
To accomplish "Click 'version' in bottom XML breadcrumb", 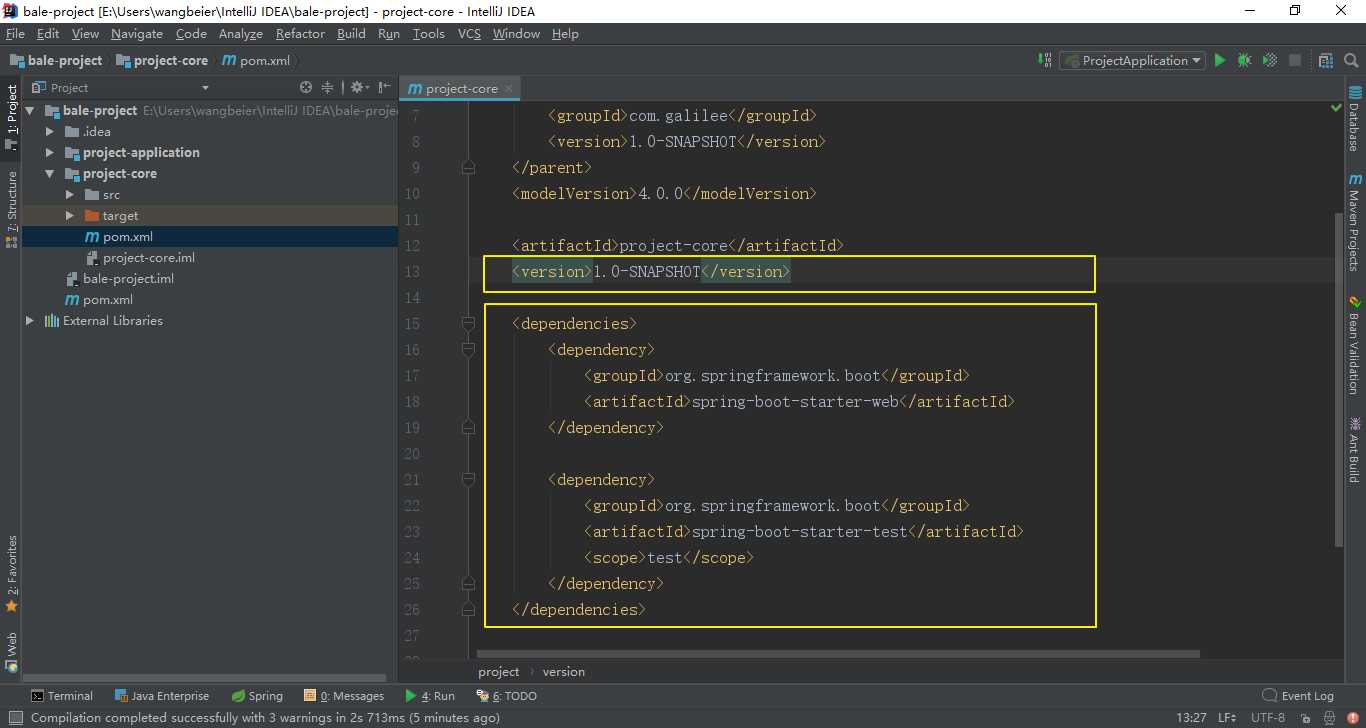I will 564,672.
